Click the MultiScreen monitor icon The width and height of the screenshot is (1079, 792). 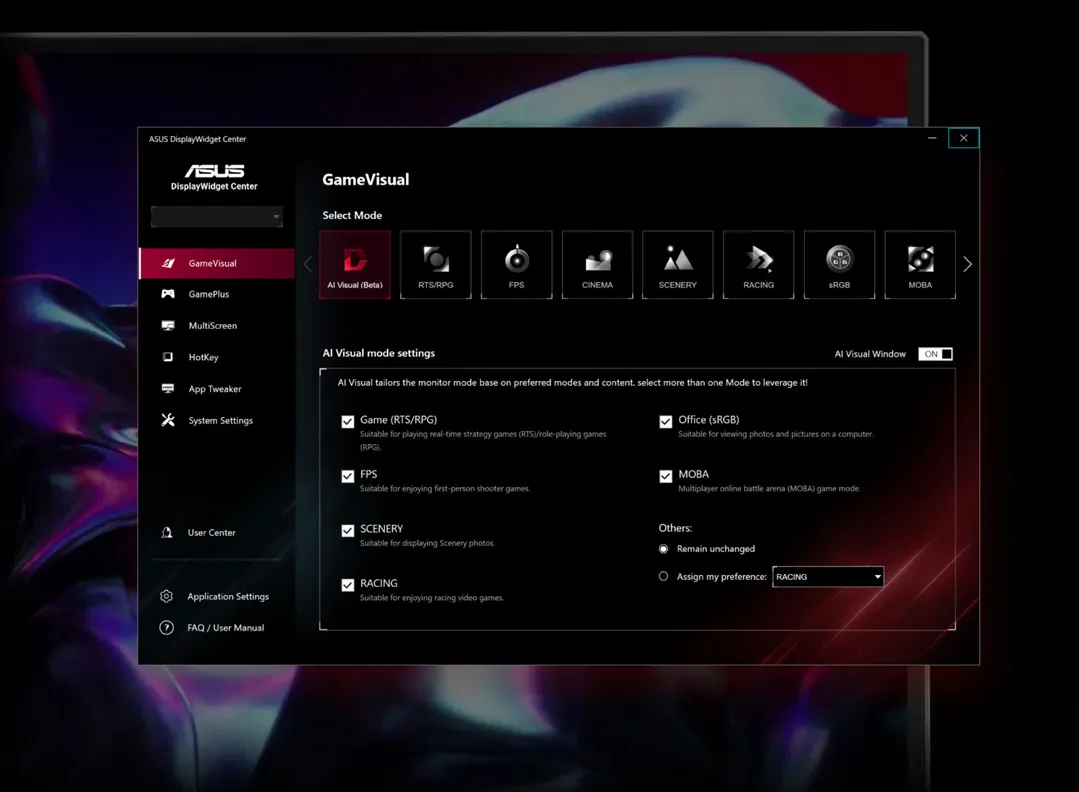pos(168,325)
